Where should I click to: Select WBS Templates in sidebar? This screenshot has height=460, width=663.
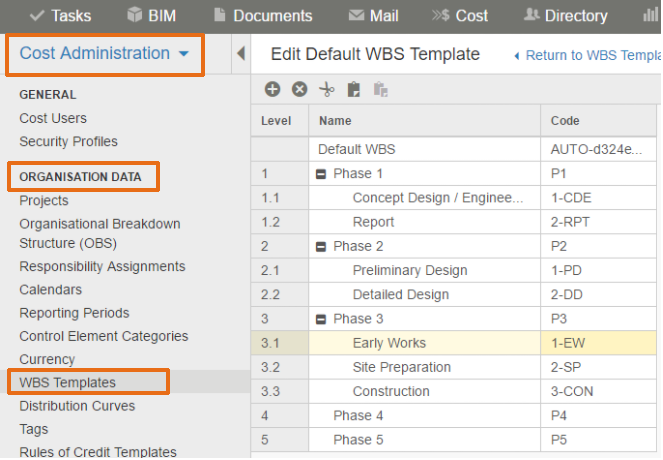(68, 382)
